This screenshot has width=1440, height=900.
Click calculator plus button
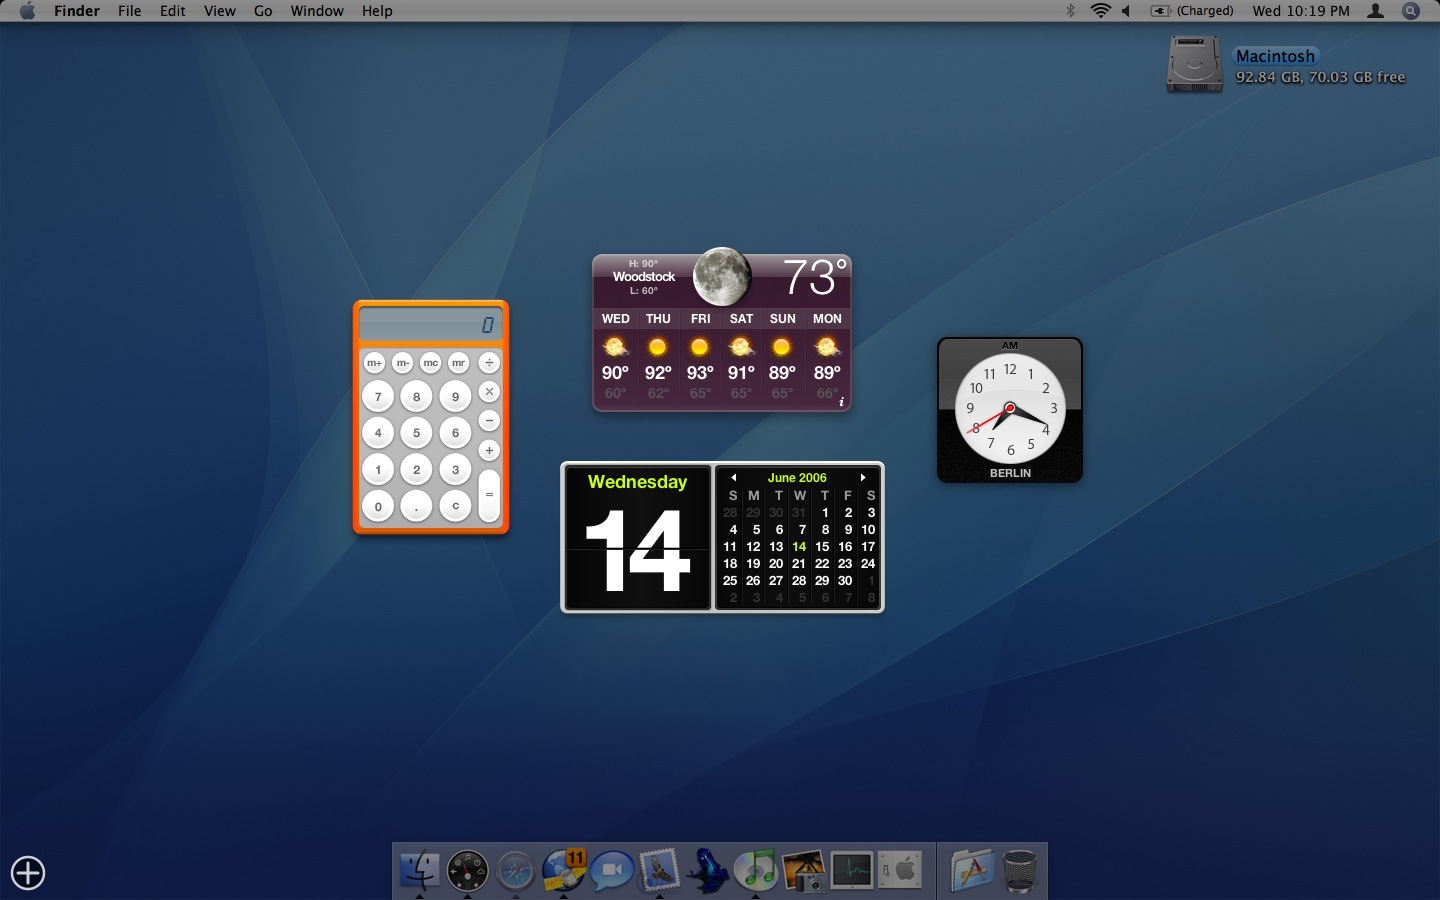click(x=489, y=450)
